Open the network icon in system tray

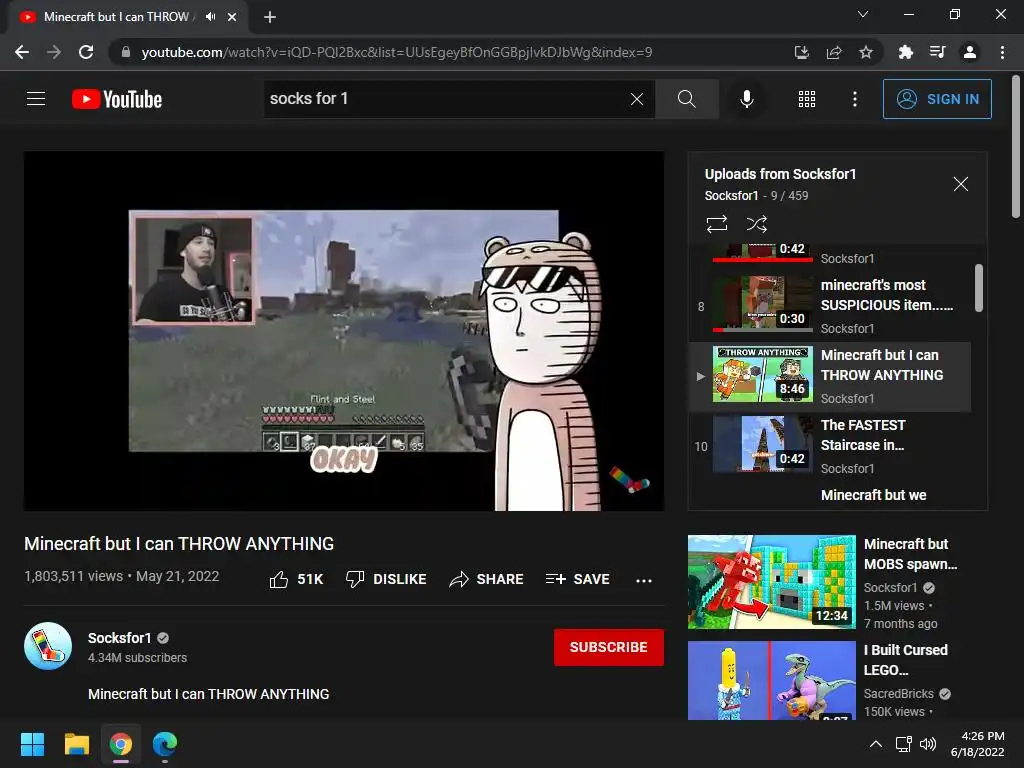coord(903,744)
